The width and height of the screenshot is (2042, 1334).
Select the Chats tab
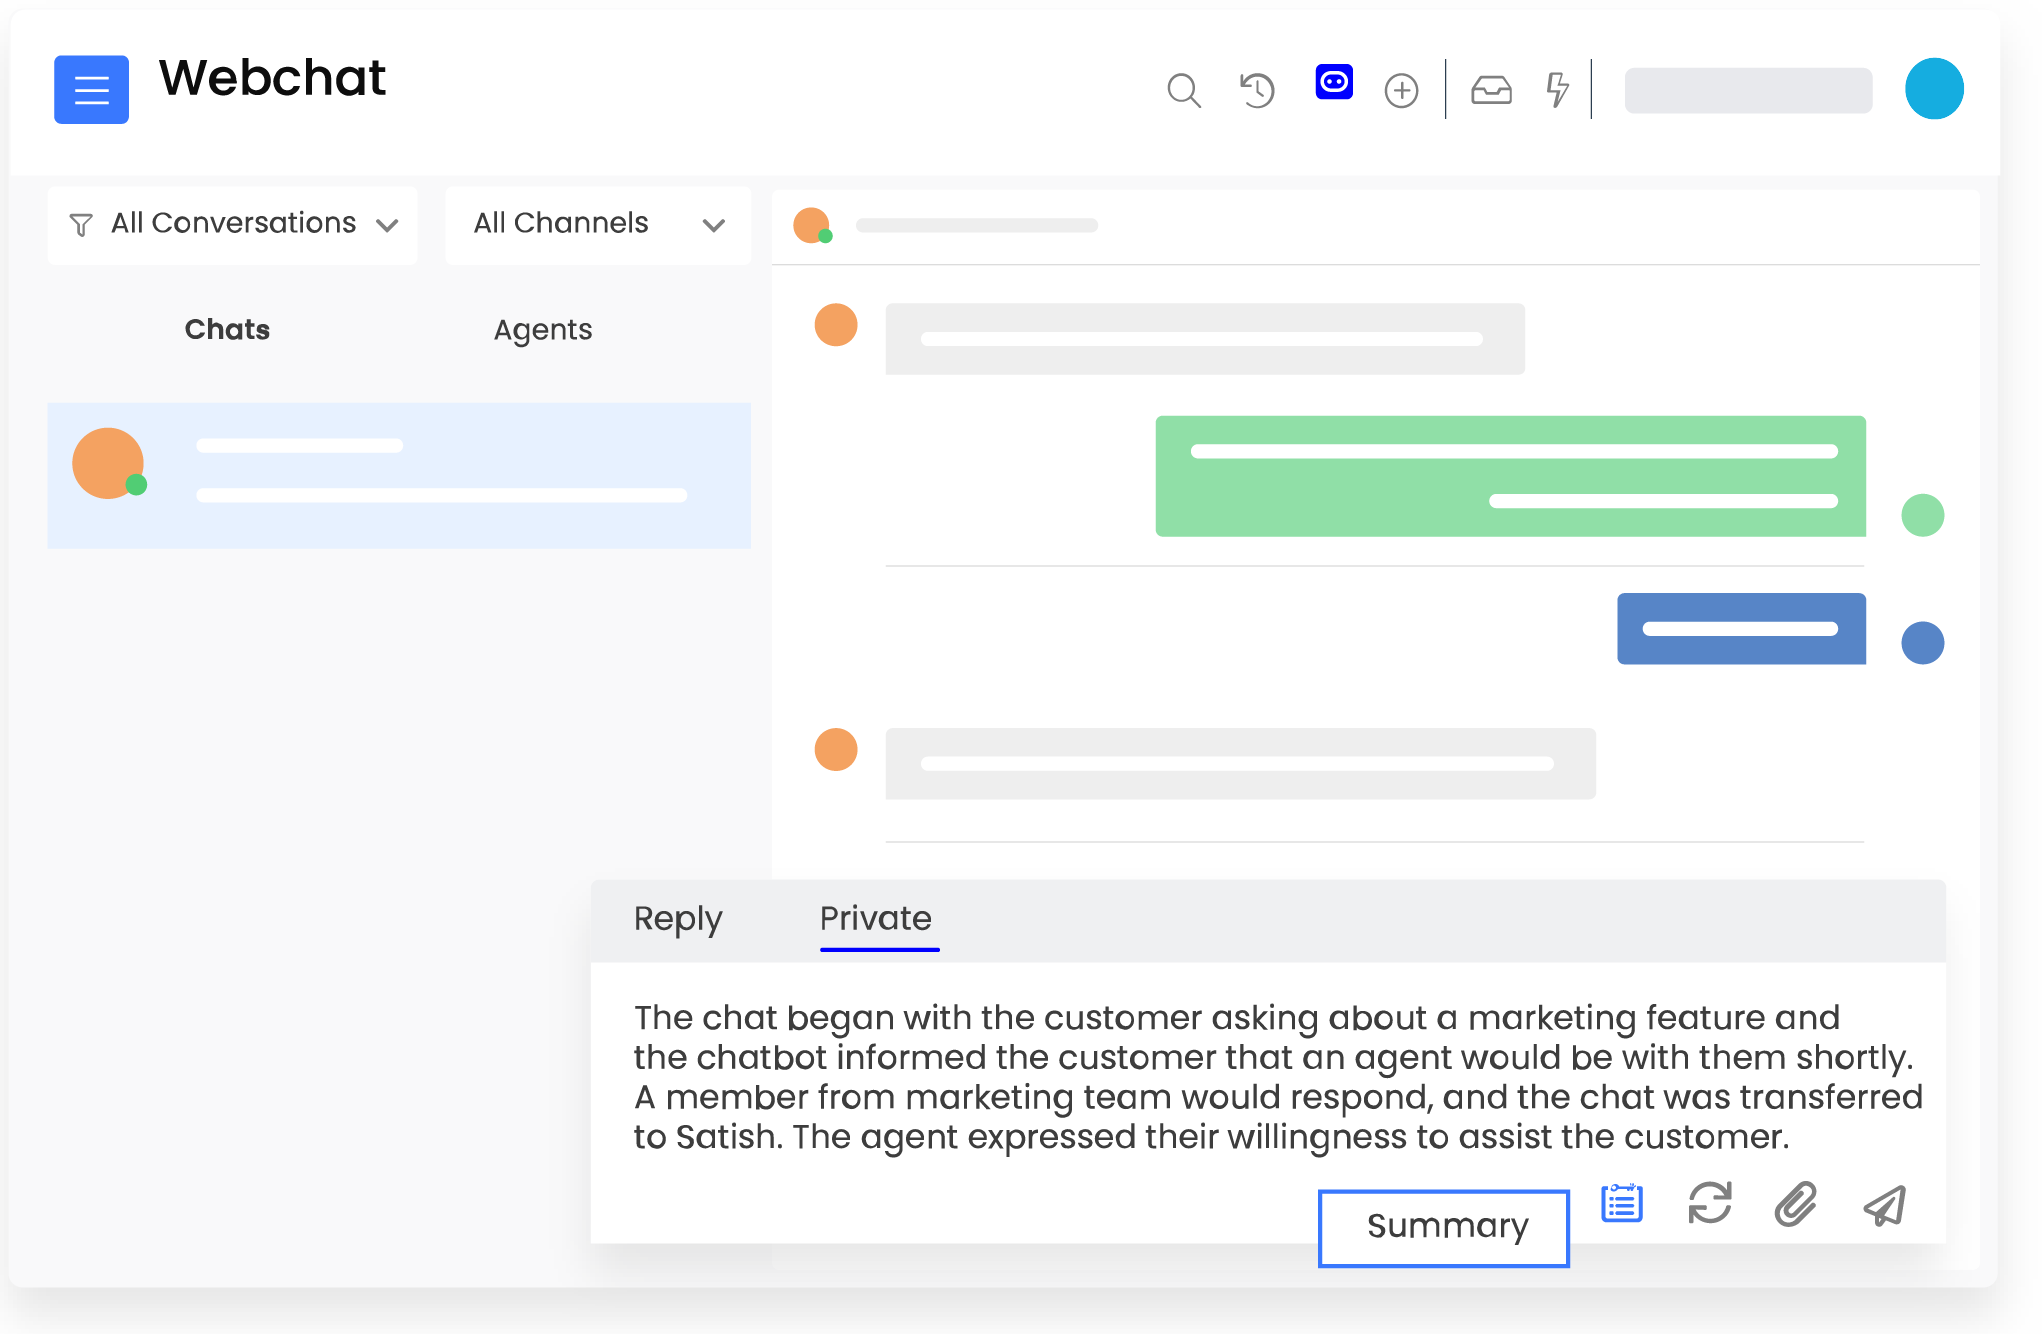pos(227,330)
